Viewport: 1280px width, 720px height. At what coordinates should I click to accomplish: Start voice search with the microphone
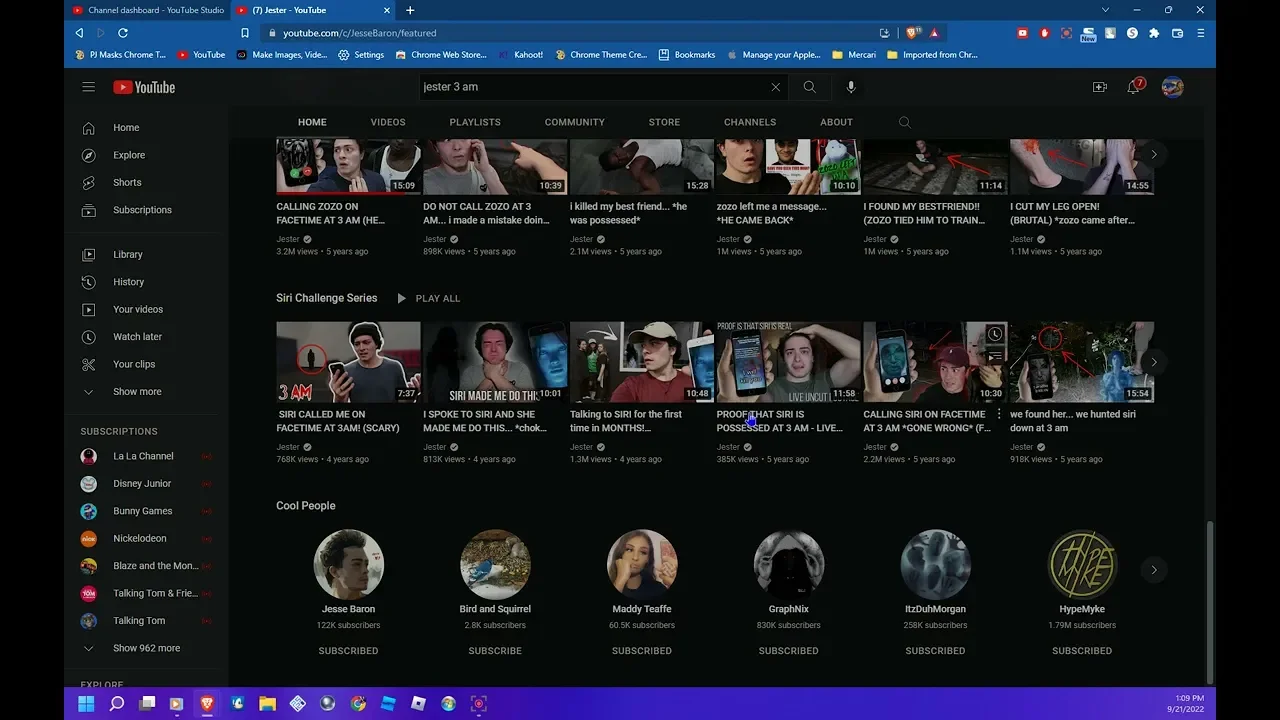(x=851, y=87)
